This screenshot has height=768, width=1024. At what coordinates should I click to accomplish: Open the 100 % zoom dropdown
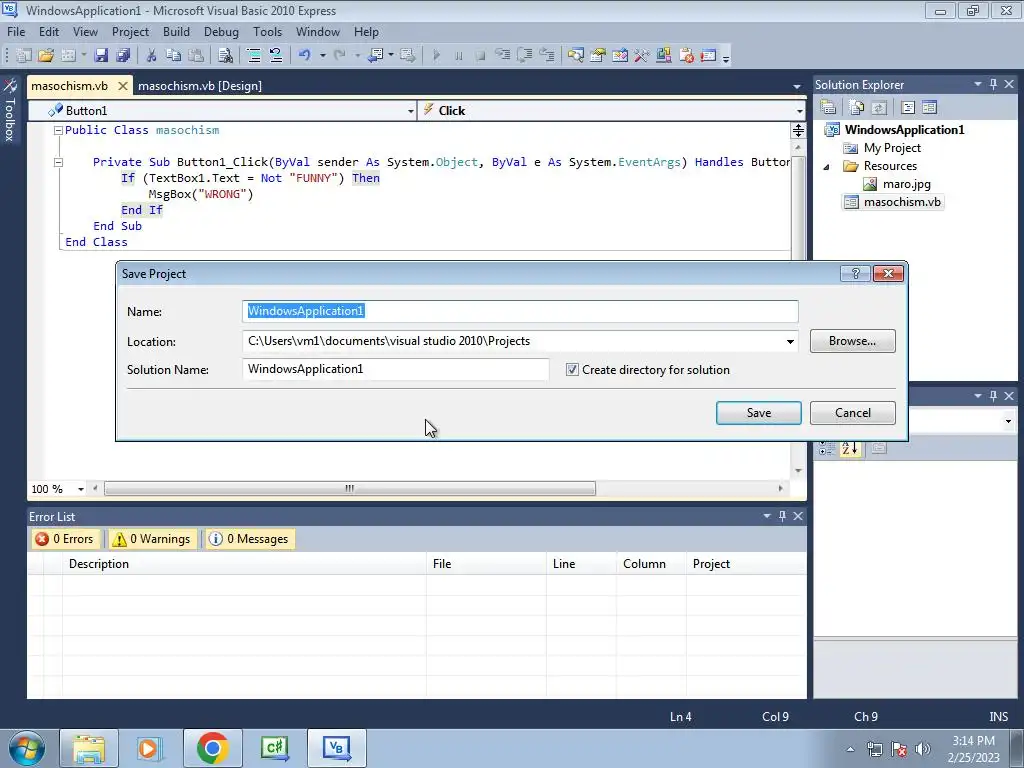(x=81, y=489)
